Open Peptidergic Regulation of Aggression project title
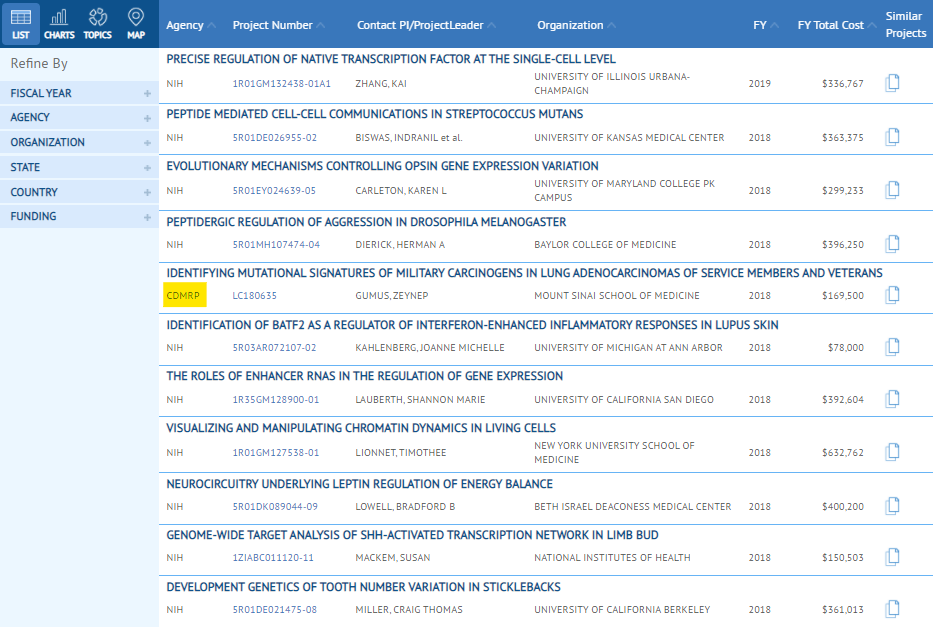933x627 pixels. 366,222
